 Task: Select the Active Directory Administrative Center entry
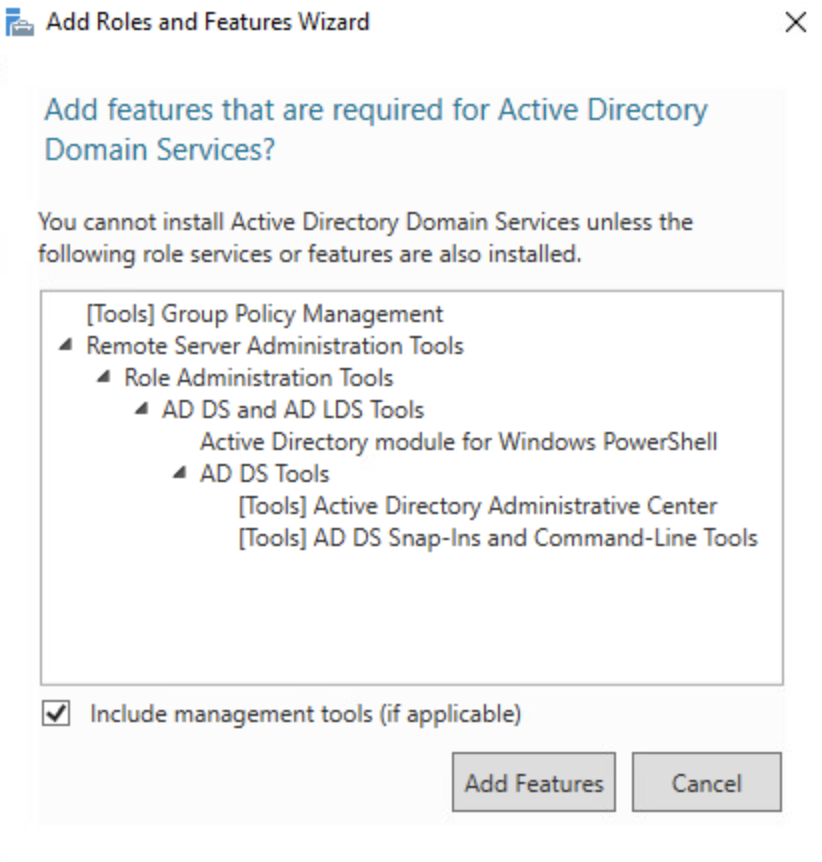click(x=477, y=506)
